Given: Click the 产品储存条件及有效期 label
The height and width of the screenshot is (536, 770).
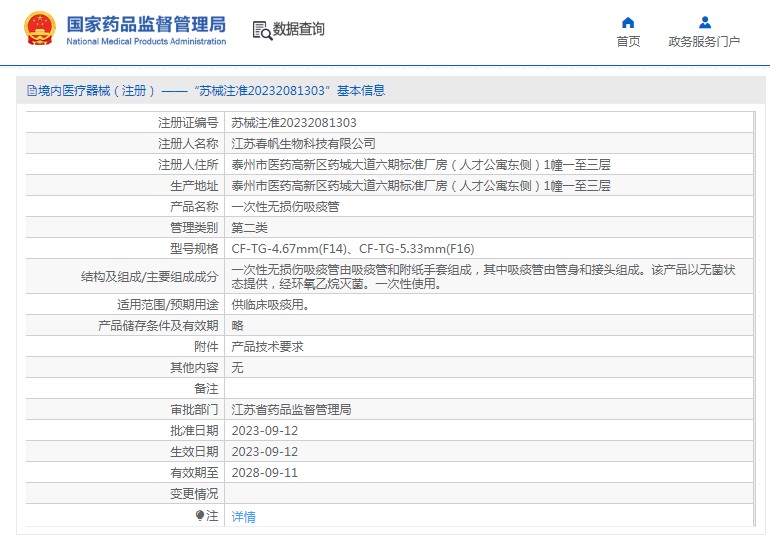Looking at the screenshot, I should point(158,326).
